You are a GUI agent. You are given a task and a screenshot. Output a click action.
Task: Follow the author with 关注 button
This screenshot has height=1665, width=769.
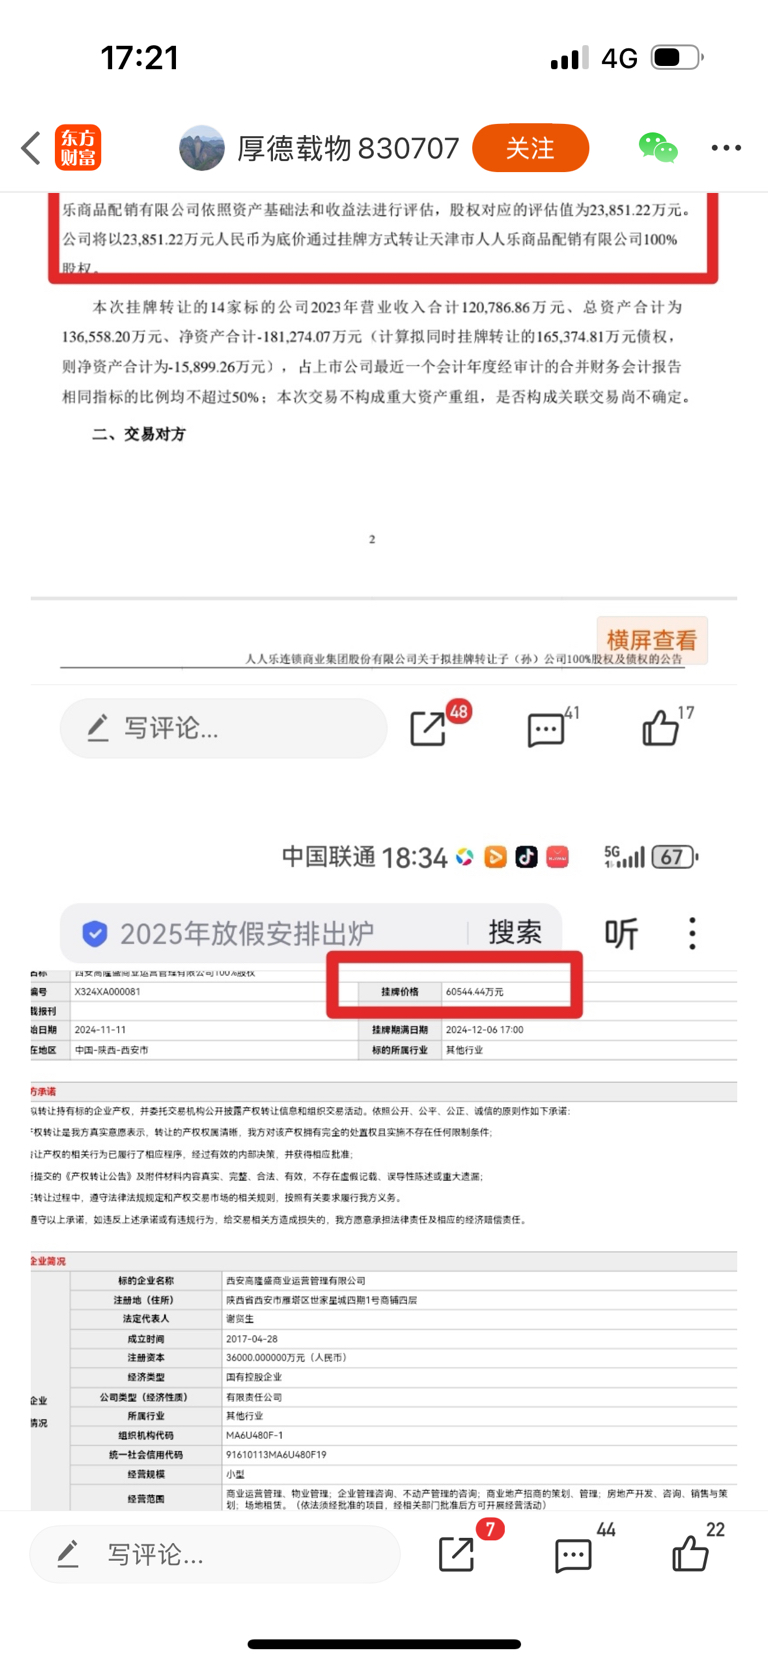click(x=530, y=148)
